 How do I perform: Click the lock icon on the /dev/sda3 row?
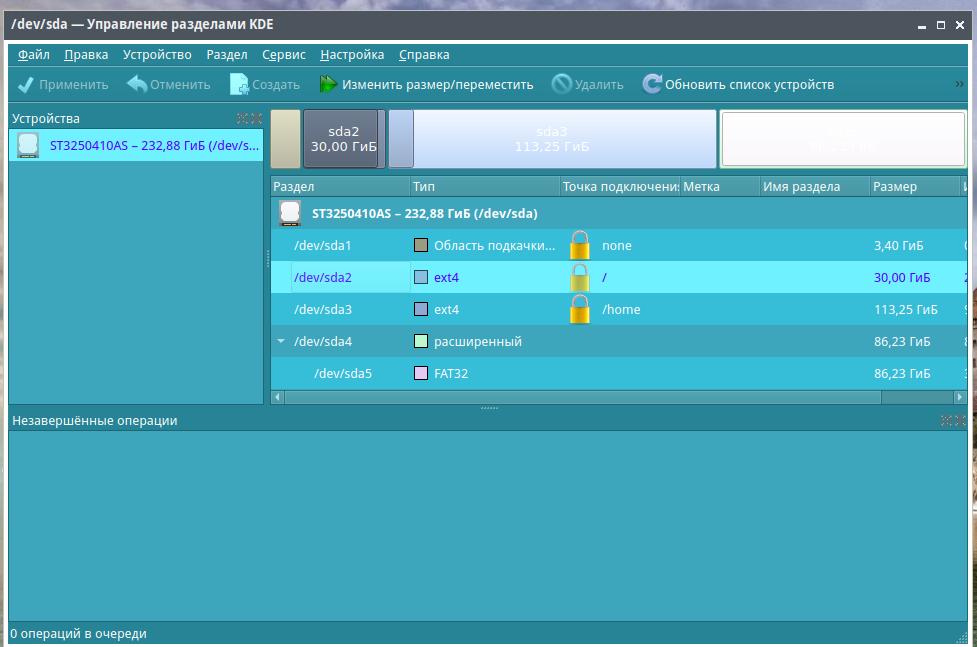click(x=579, y=309)
